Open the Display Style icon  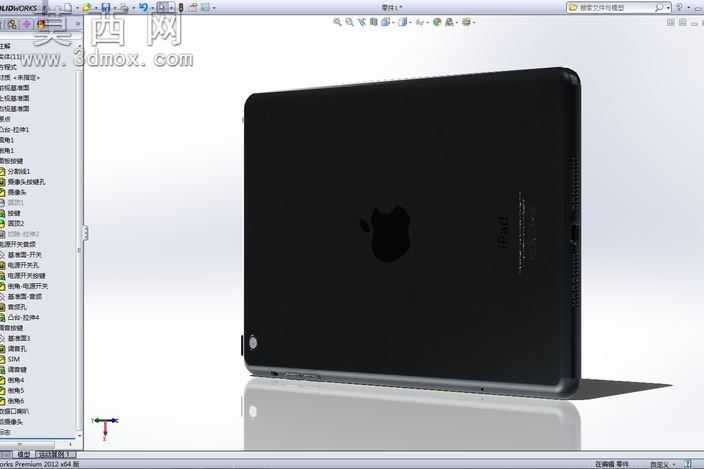(403, 22)
